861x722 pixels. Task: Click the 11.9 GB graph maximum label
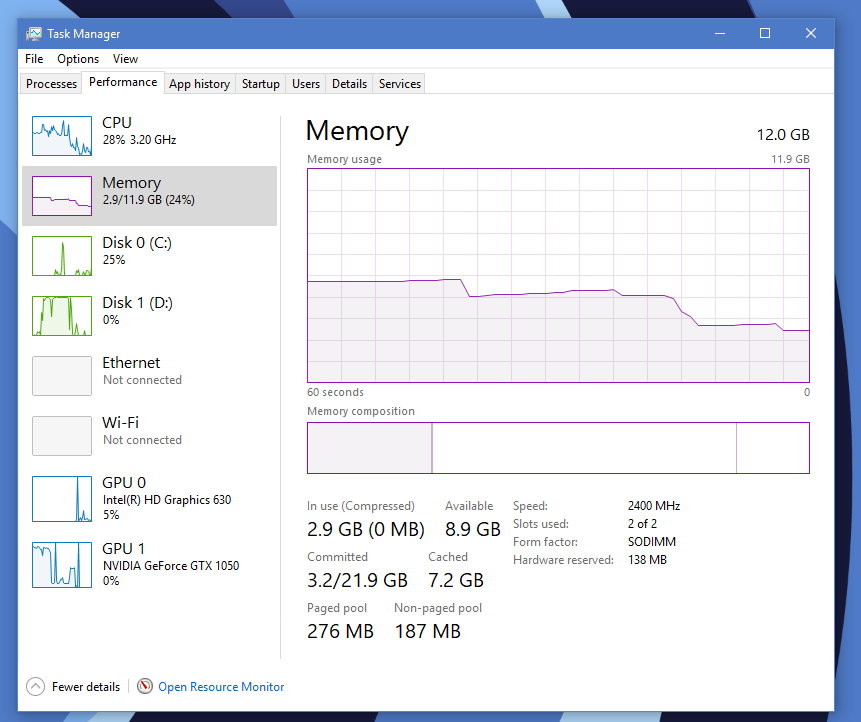790,159
